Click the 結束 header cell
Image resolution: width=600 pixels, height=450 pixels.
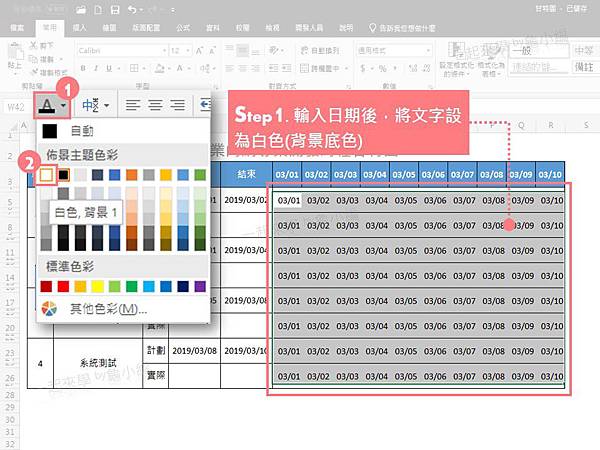(x=246, y=174)
